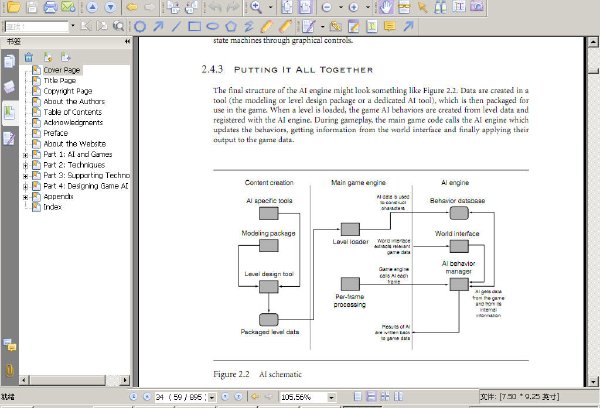Save the document using the floppy disk icon

click(x=32, y=7)
